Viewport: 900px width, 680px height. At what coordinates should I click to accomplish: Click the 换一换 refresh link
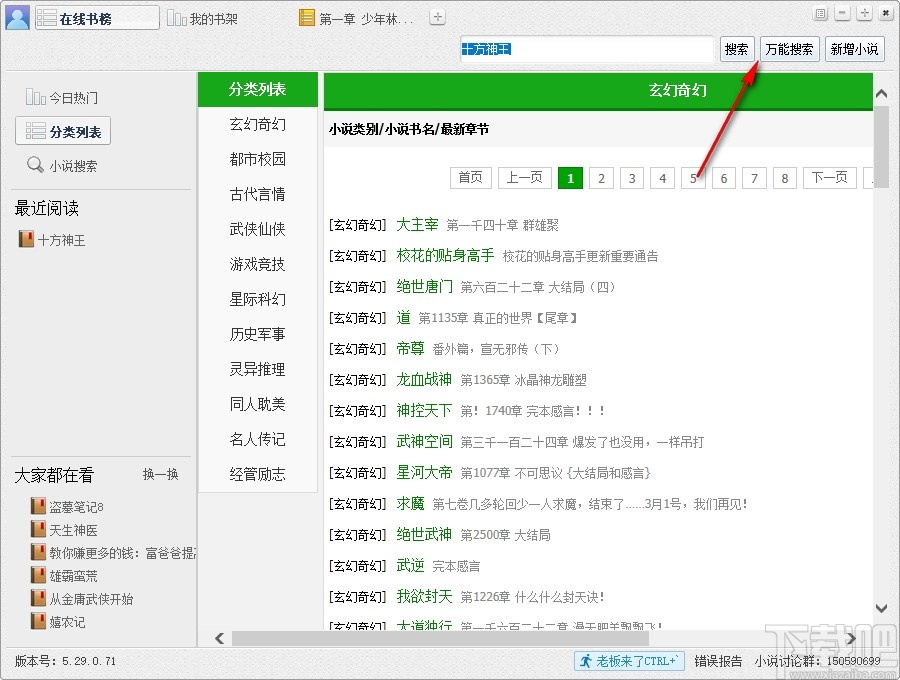coord(160,475)
